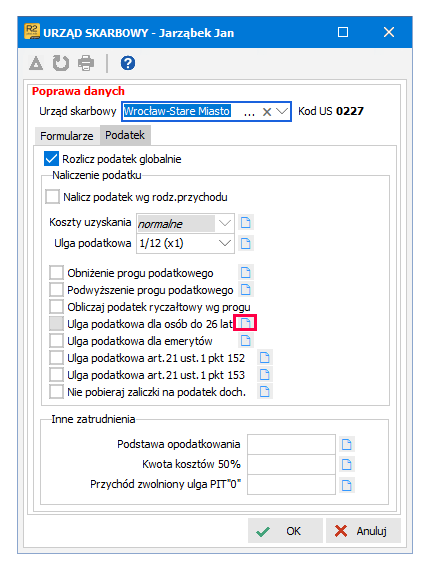Click the Przychód zwolniony ulga PIT"0" field

(291, 485)
